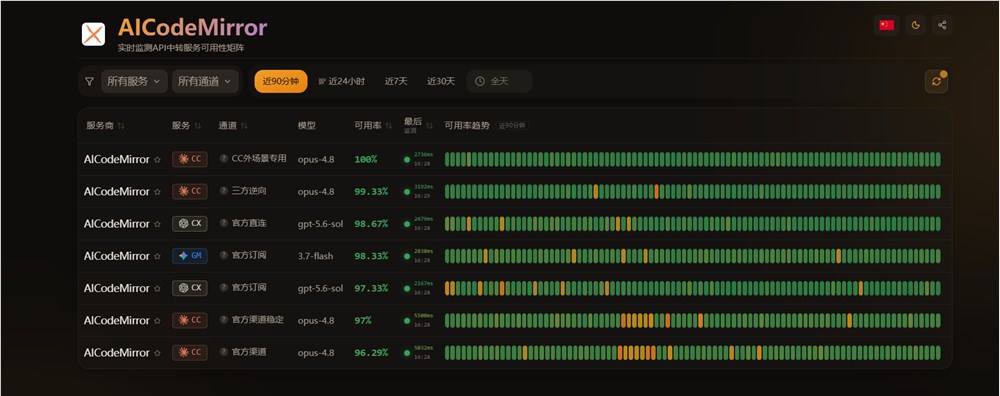1000x396 pixels.
Task: Click the CC badge in the 100% row
Action: 189,159
